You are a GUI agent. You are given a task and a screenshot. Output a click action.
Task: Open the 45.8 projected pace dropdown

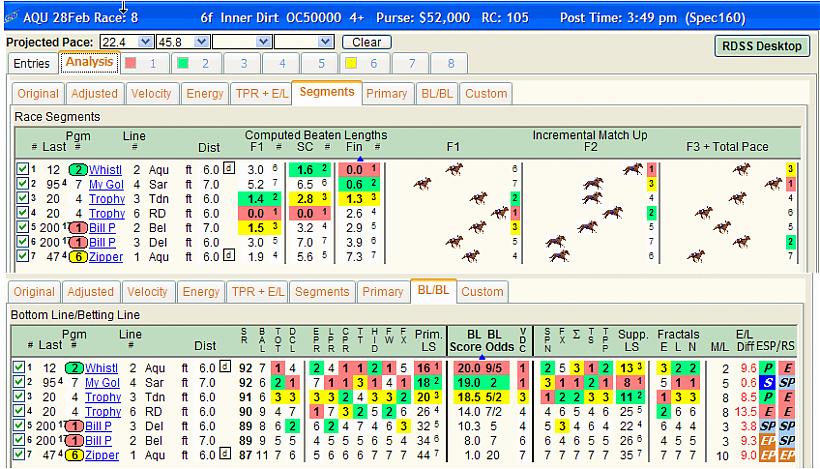click(202, 42)
